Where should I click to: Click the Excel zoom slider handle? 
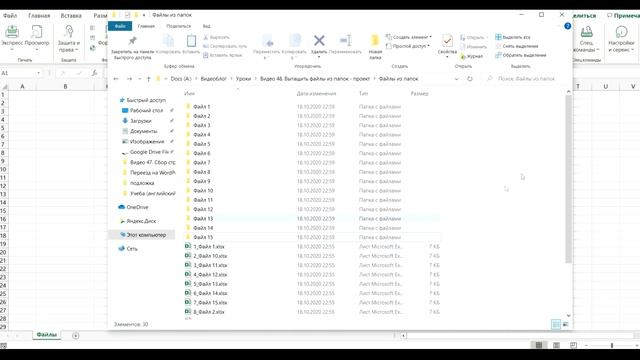click(x=611, y=345)
